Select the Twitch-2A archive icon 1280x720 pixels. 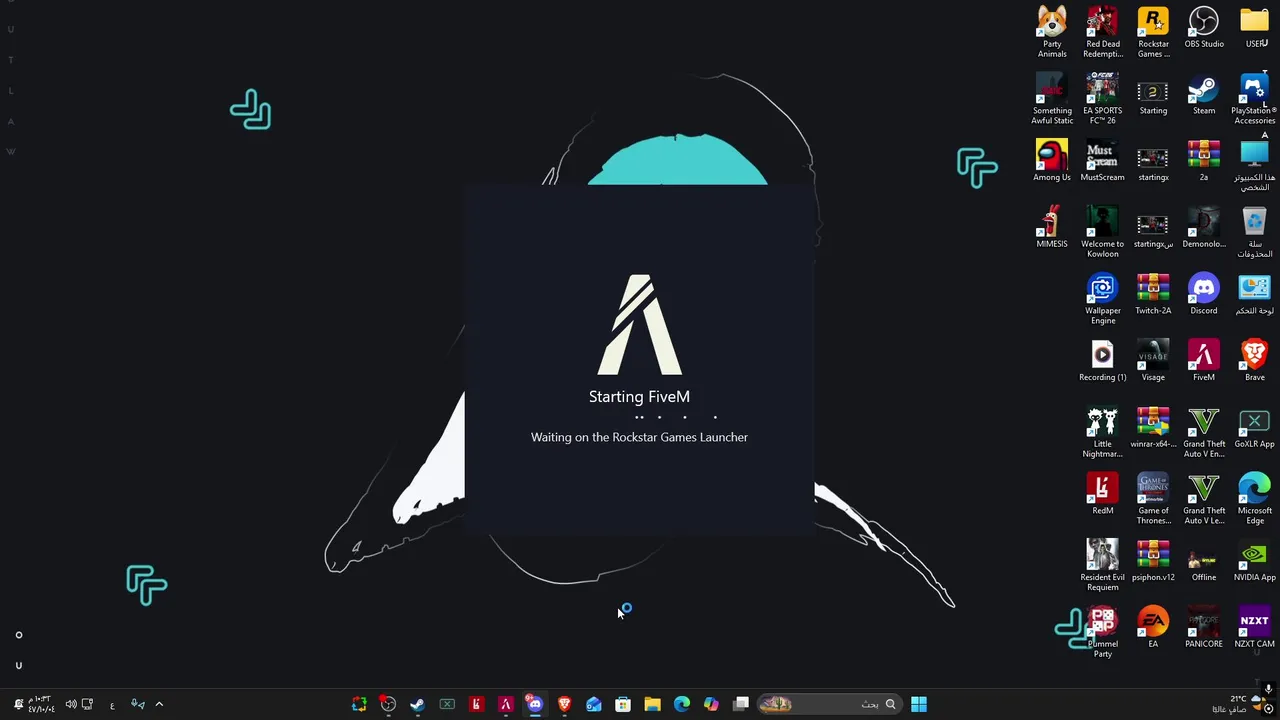click(x=1153, y=295)
